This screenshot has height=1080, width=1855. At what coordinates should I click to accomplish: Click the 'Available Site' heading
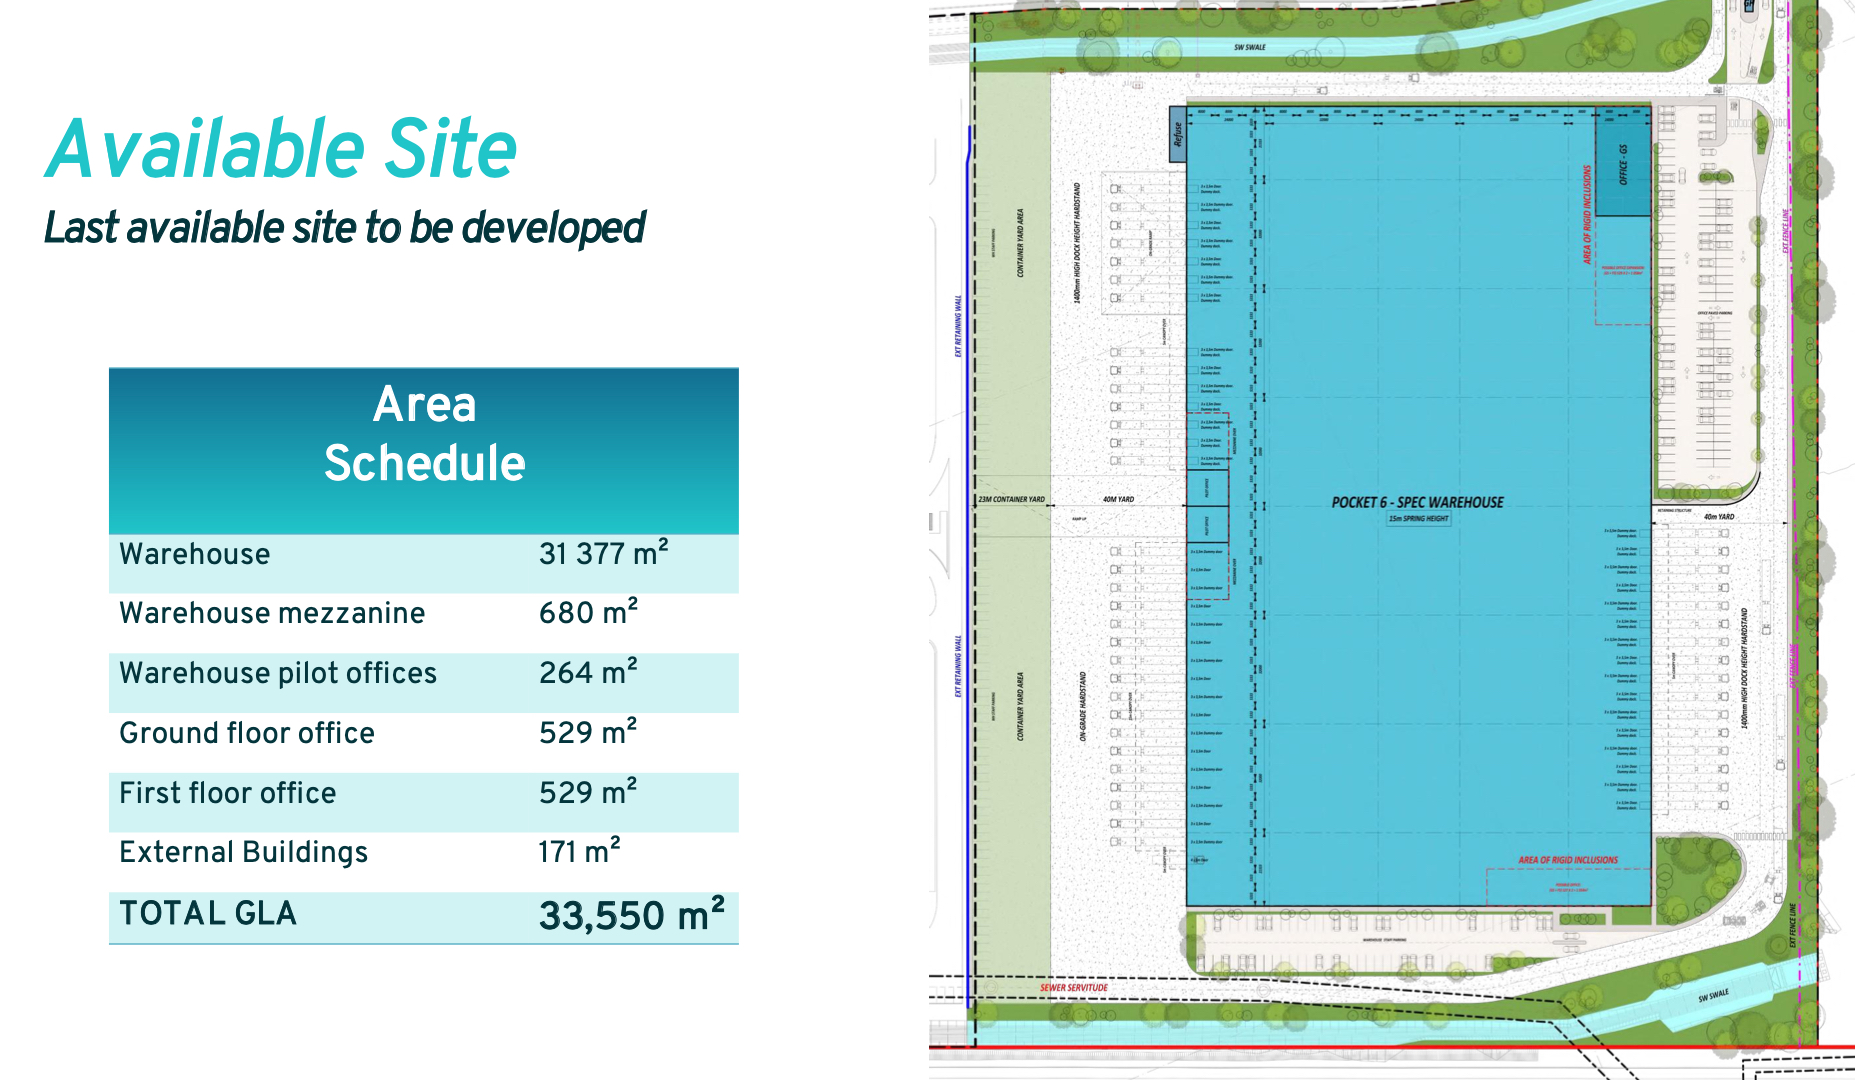pyautogui.click(x=281, y=150)
